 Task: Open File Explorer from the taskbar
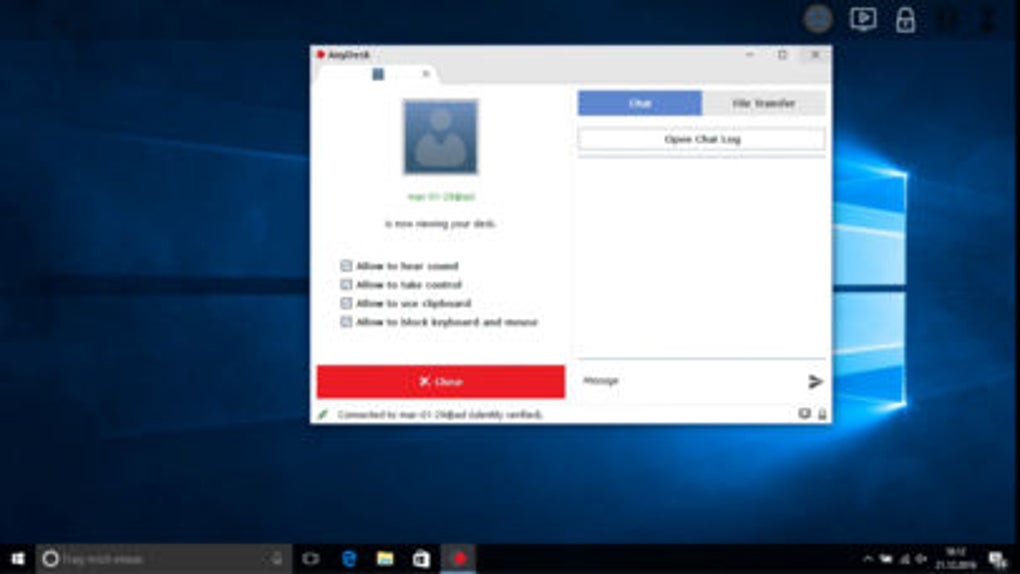[x=385, y=559]
